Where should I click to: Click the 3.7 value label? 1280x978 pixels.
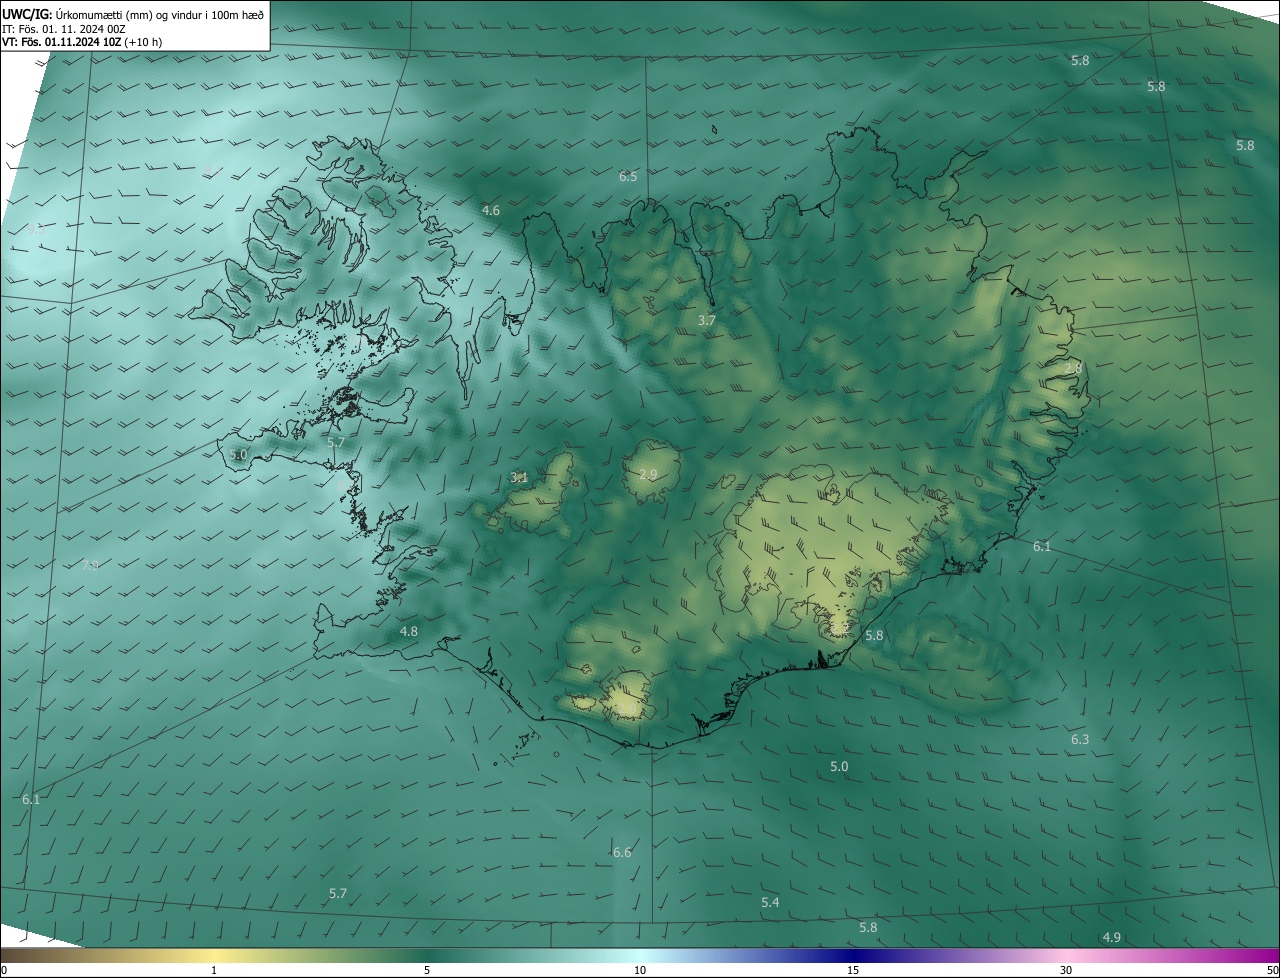tap(706, 320)
